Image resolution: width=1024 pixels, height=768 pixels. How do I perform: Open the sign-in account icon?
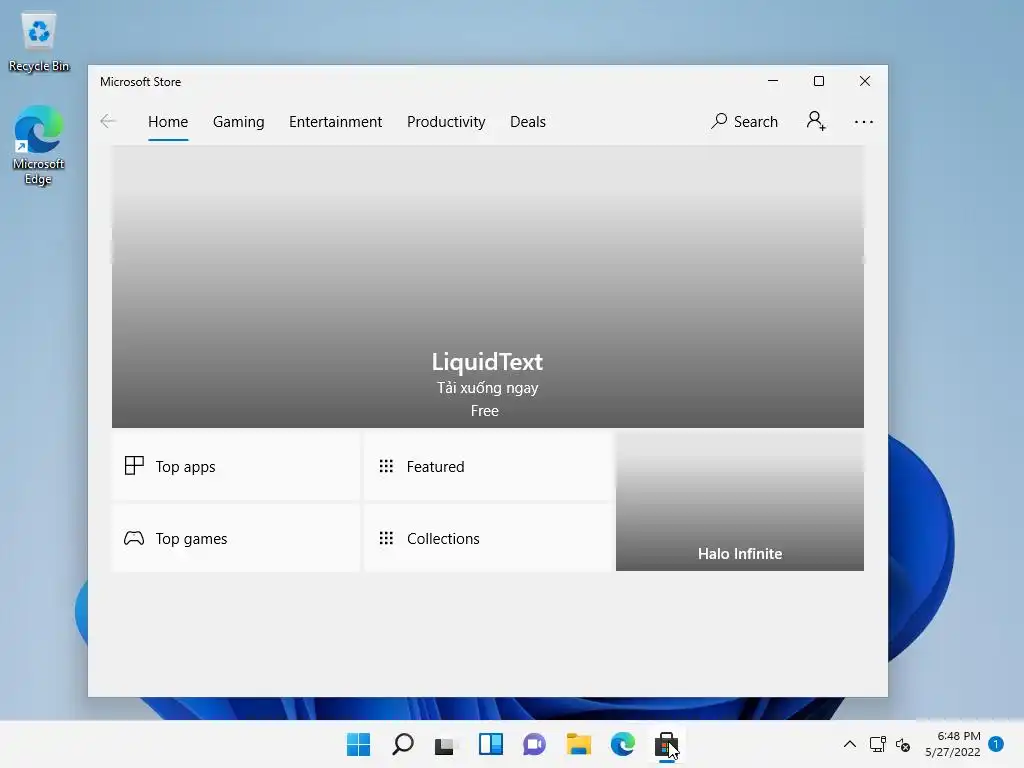click(x=816, y=121)
